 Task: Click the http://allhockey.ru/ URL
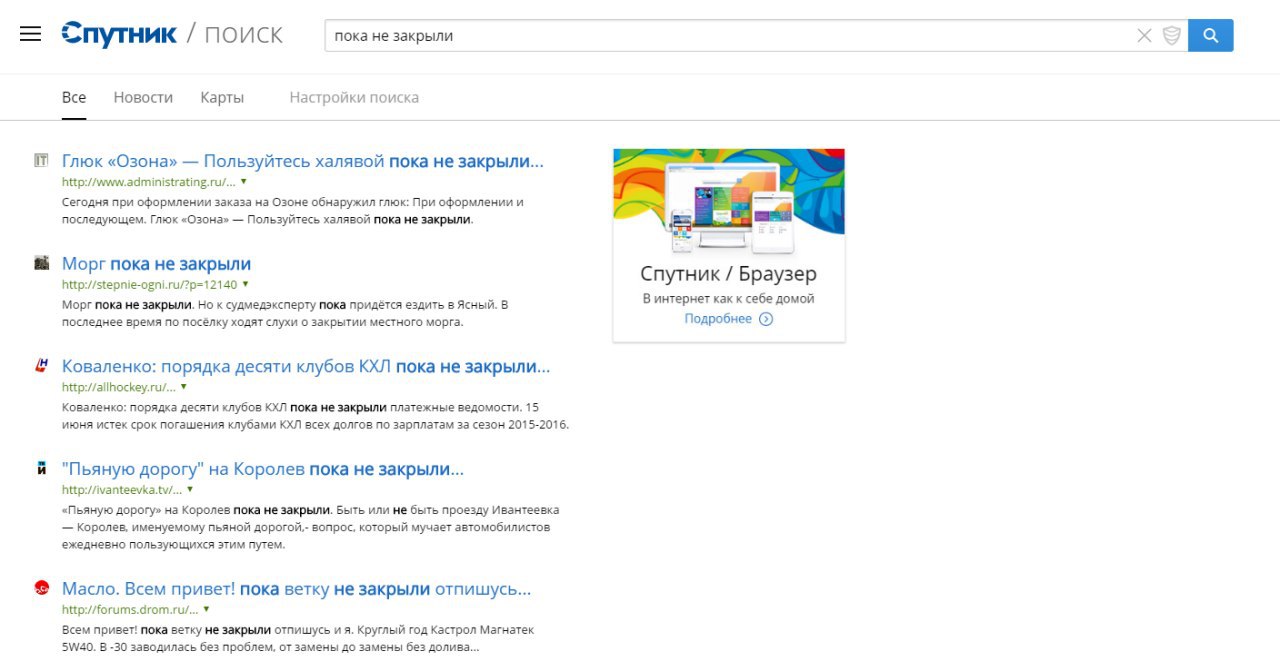[x=119, y=387]
